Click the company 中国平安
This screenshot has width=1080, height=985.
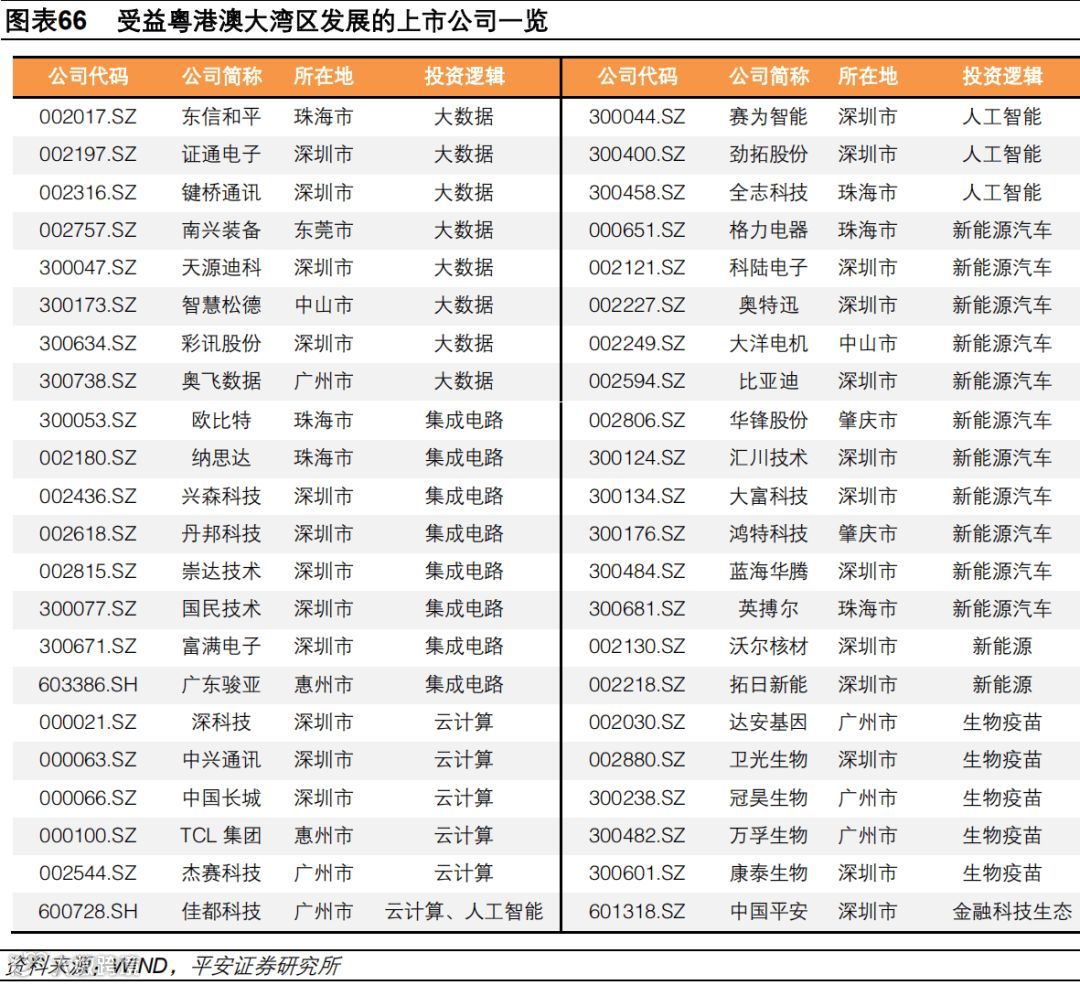click(768, 911)
